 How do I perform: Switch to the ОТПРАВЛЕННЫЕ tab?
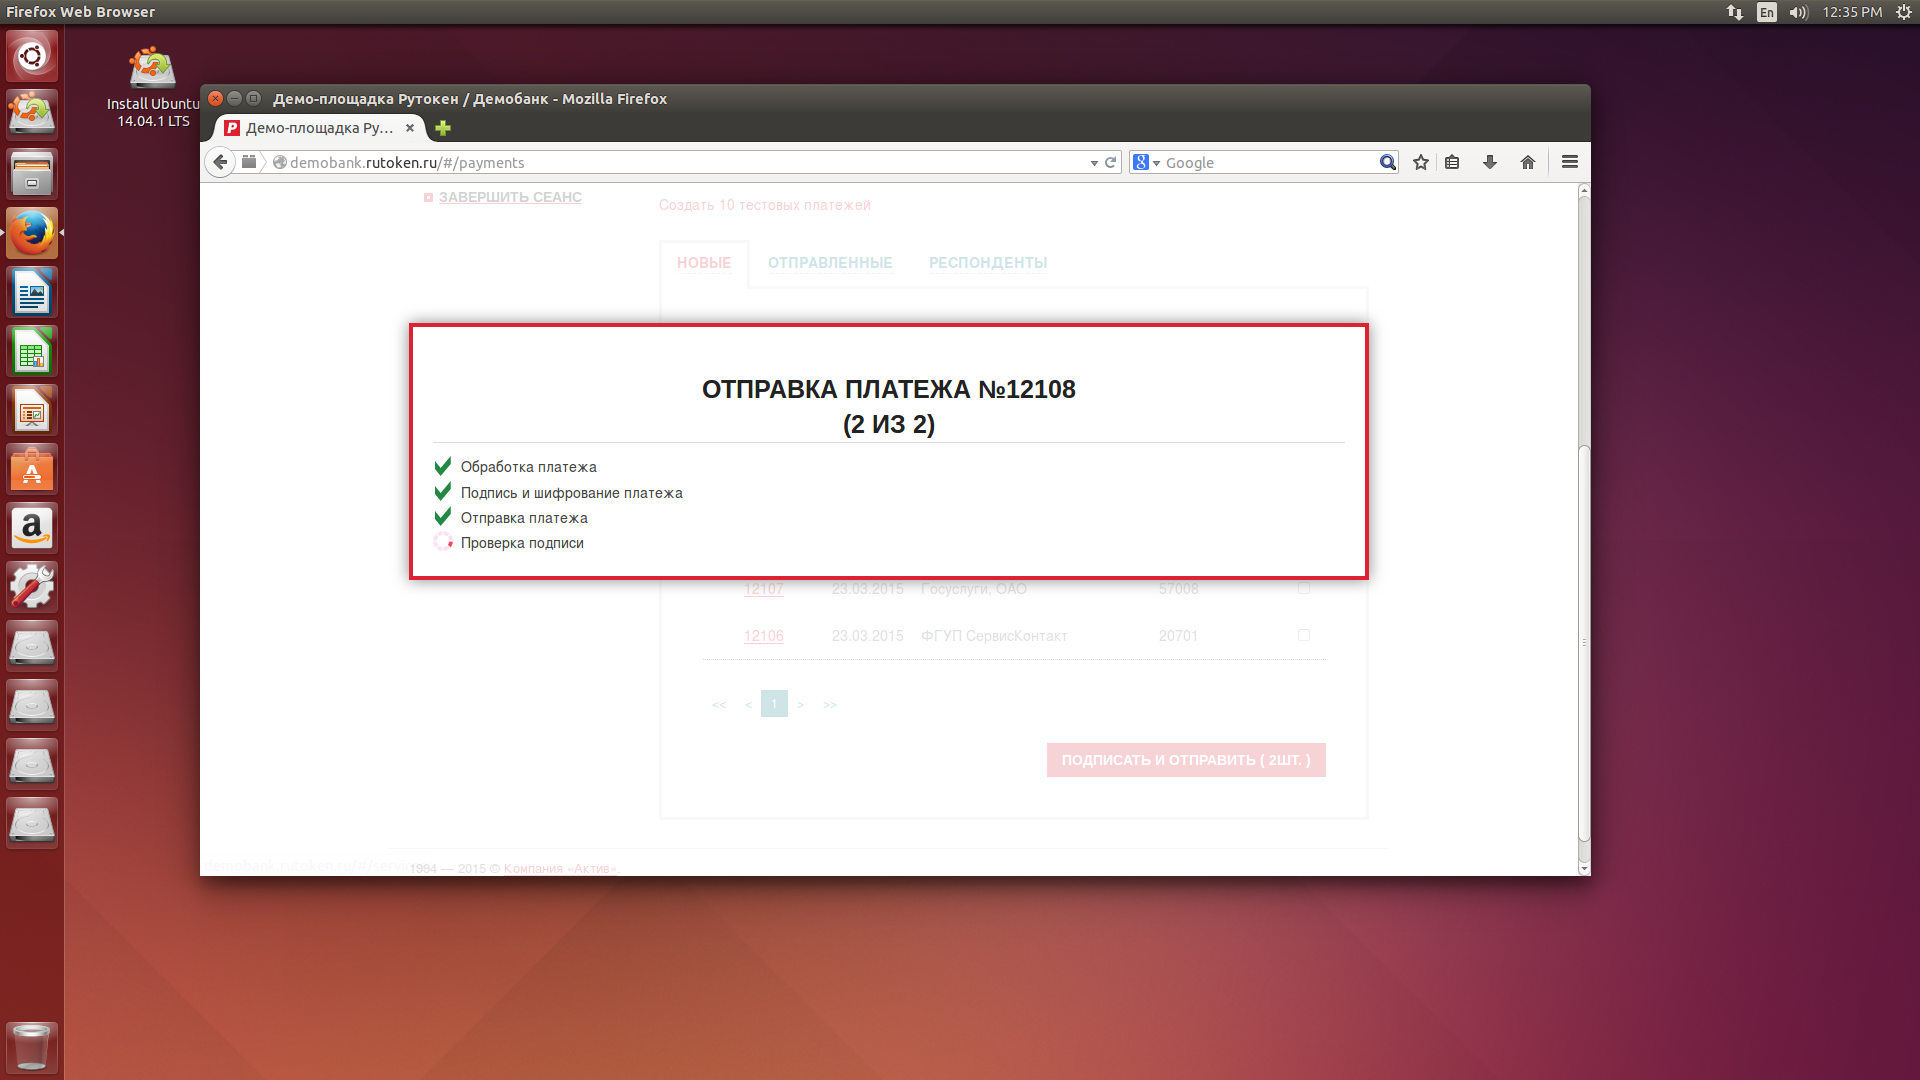click(x=830, y=263)
